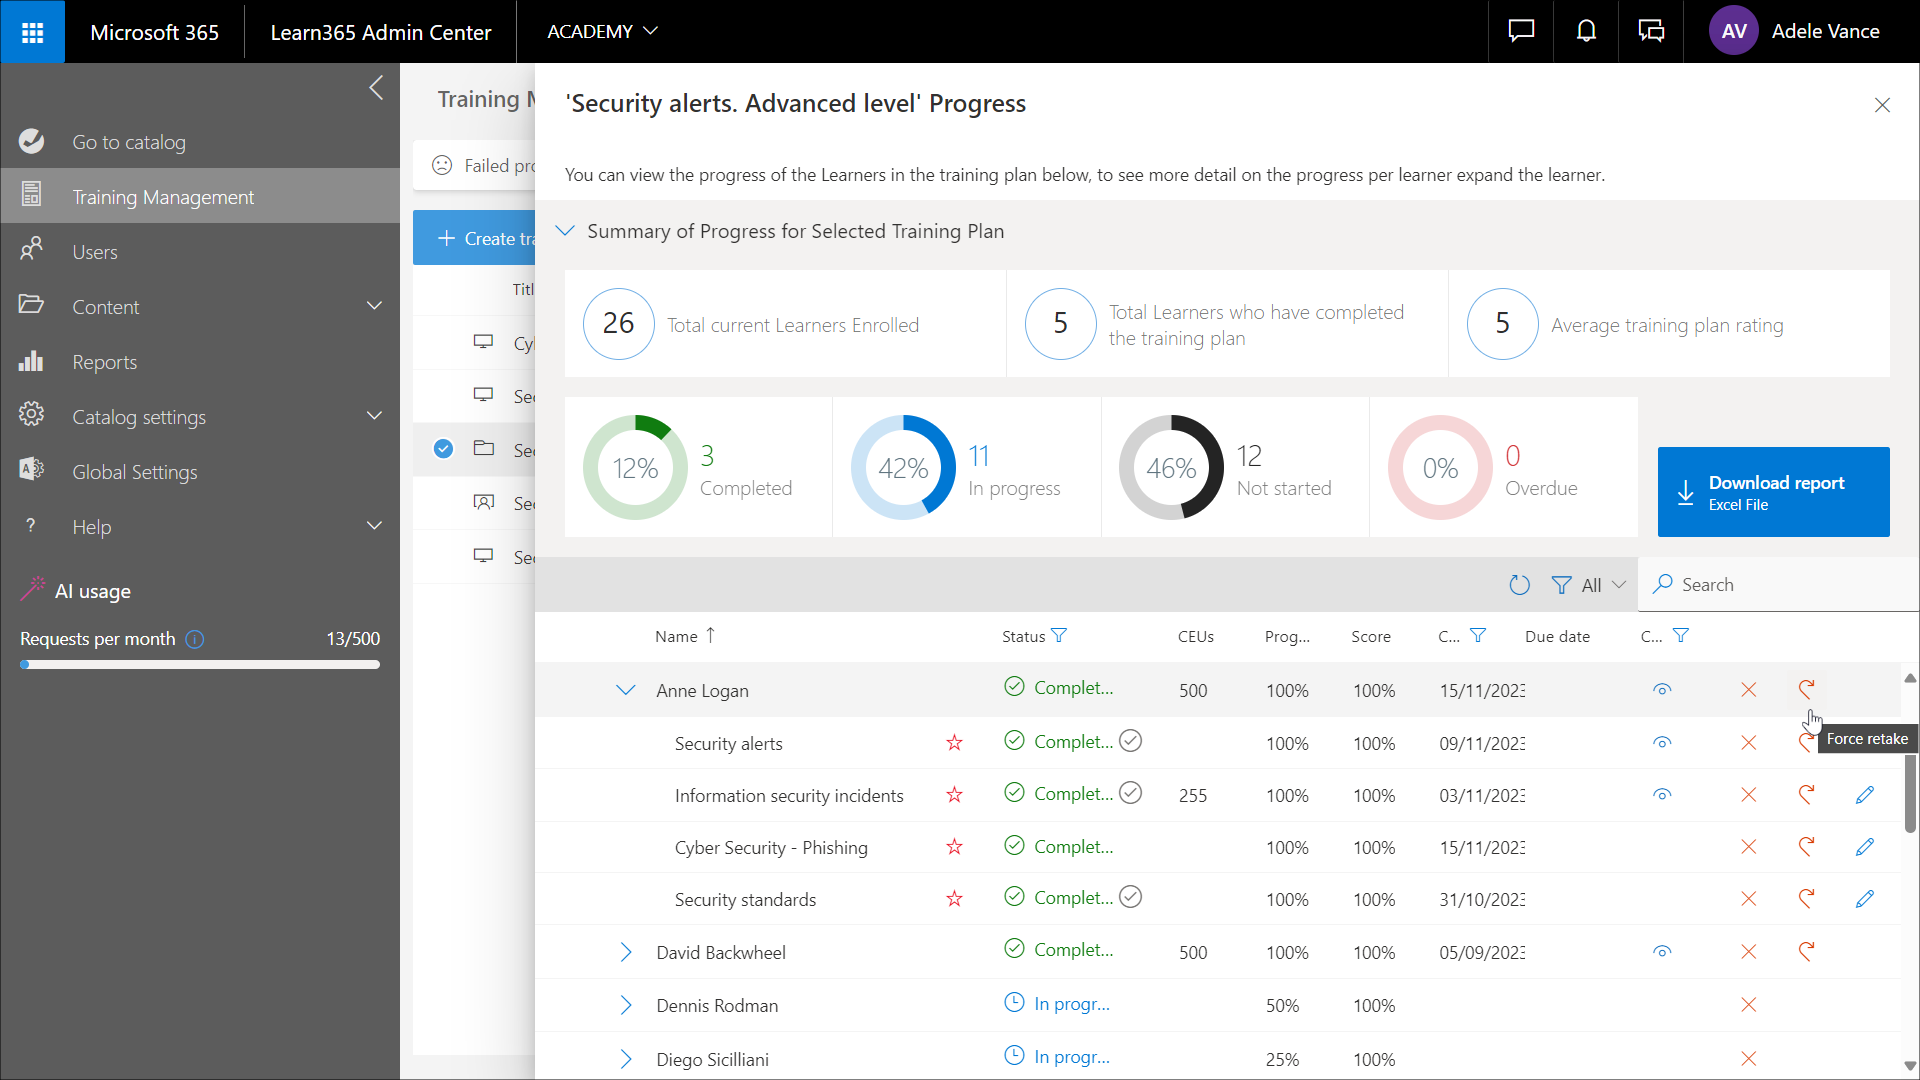Click red remove X for Dennis Rodman

[x=1748, y=1005]
